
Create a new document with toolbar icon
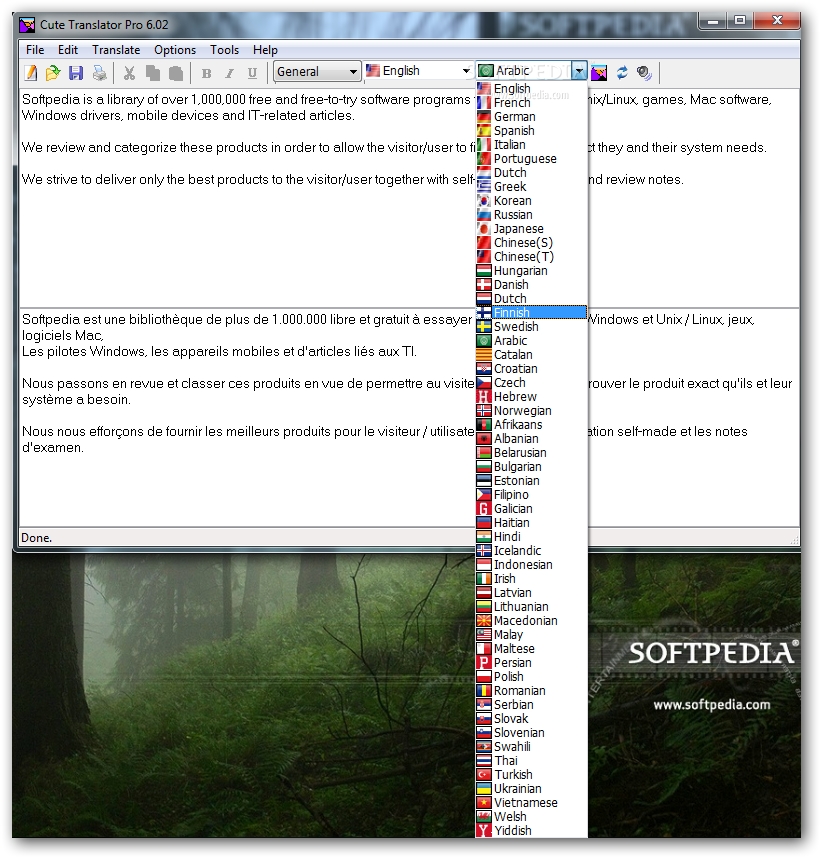[31, 72]
